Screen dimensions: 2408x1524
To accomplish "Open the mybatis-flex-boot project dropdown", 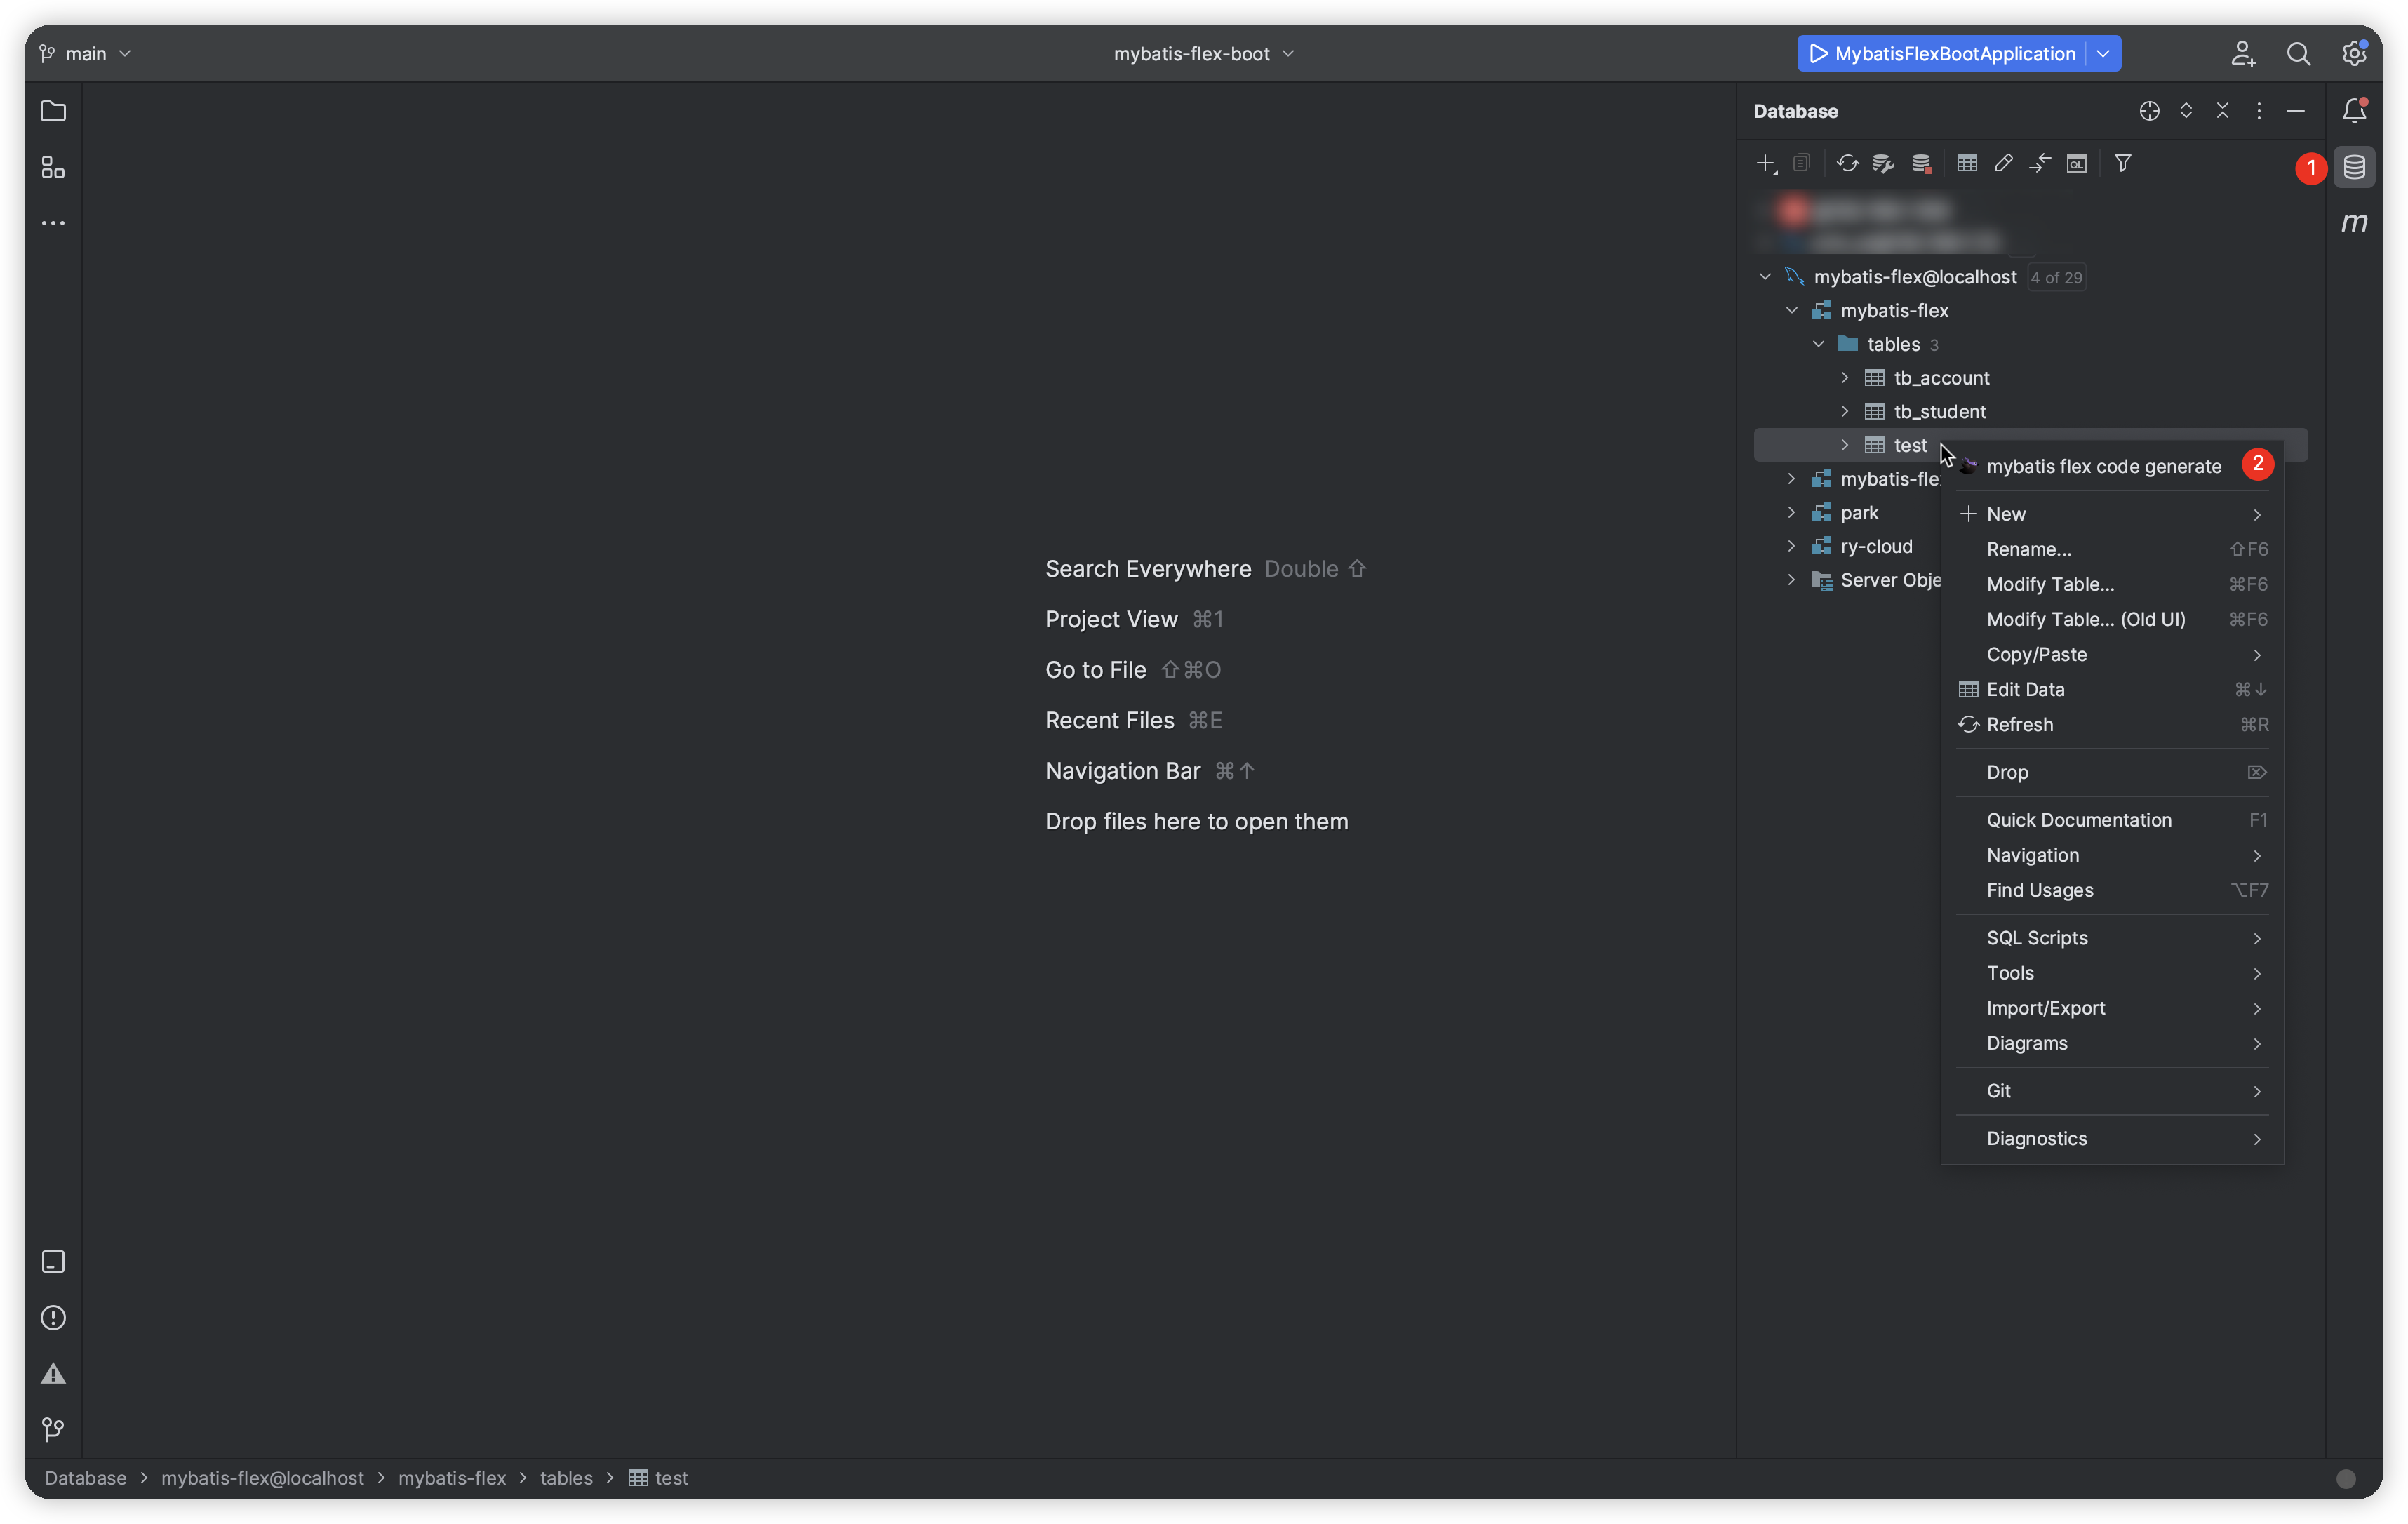I will tap(1203, 54).
